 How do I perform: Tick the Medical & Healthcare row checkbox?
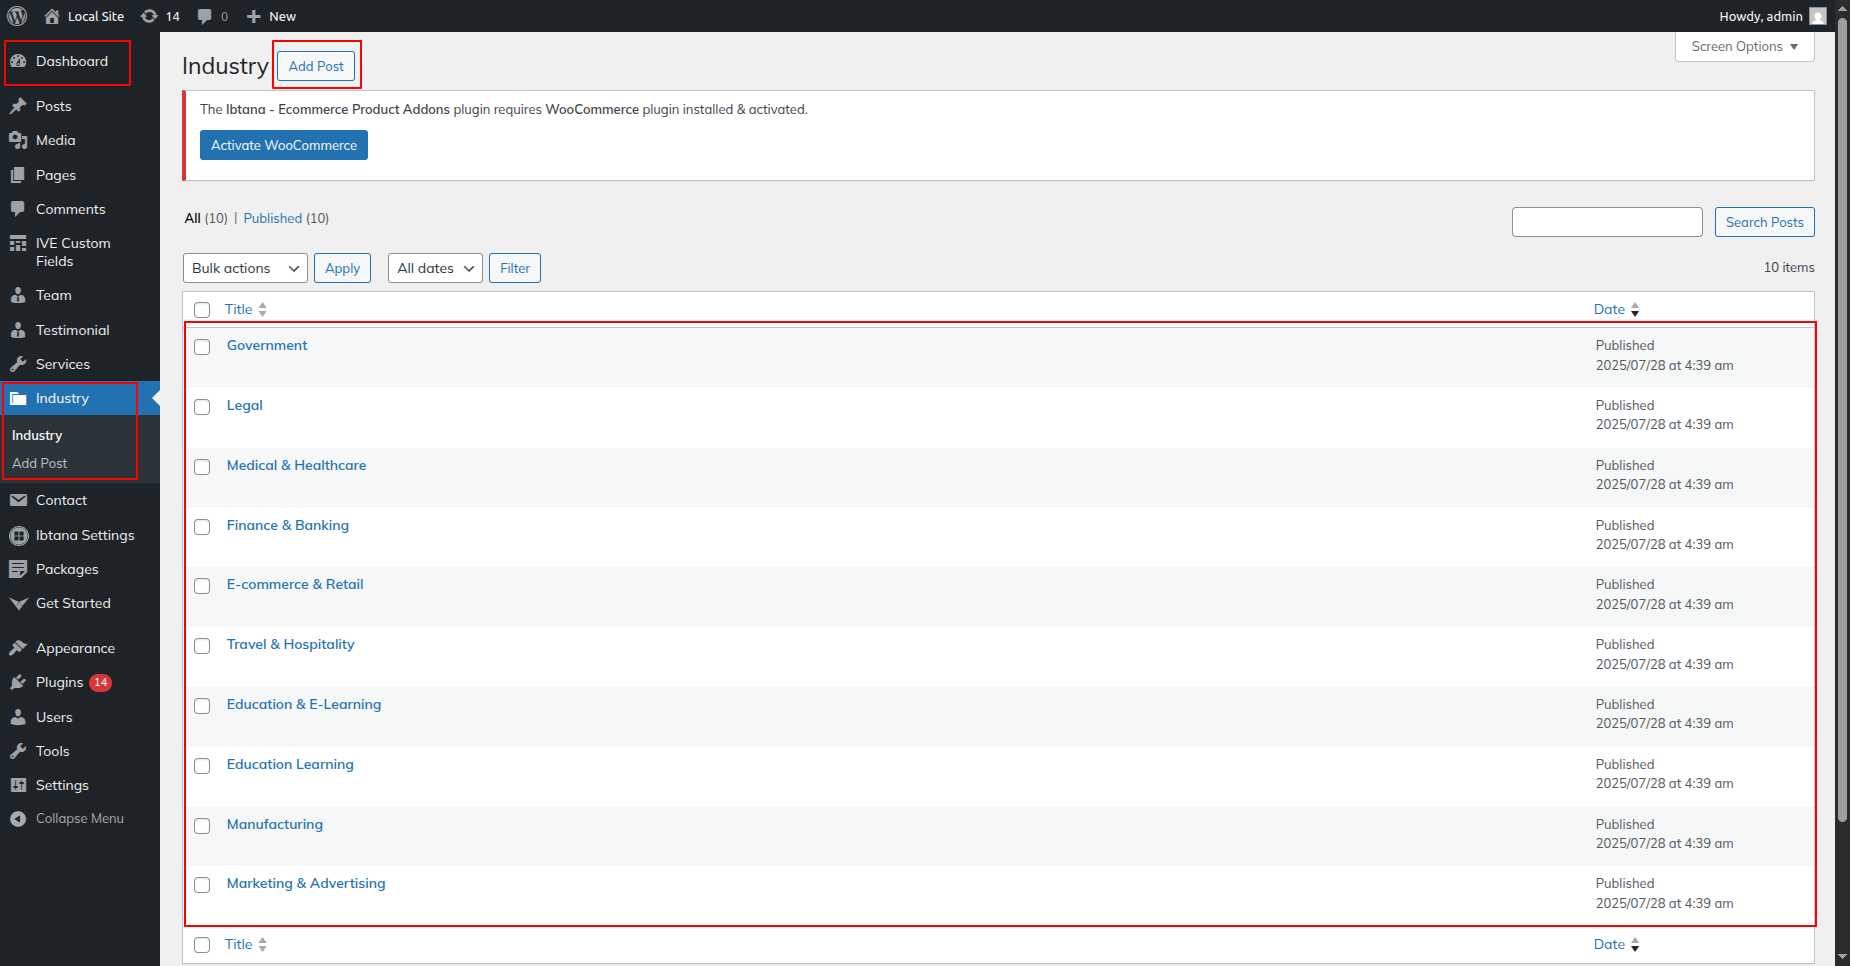[202, 467]
